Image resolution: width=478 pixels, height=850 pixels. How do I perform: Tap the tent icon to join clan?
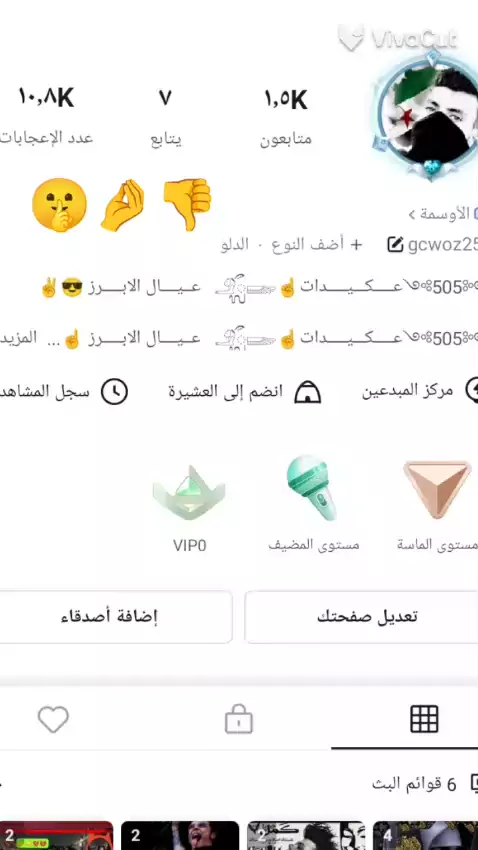307,391
